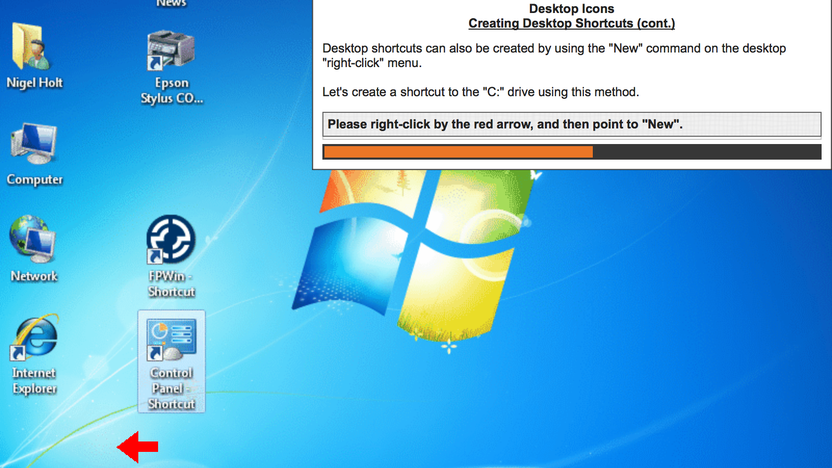The image size is (832, 468).
Task: Click the partially visible "News" label
Action: [171, 4]
